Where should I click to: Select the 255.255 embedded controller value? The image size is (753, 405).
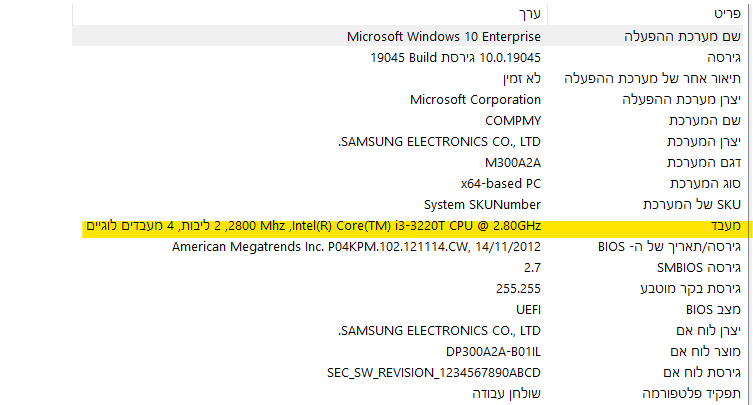click(x=519, y=289)
